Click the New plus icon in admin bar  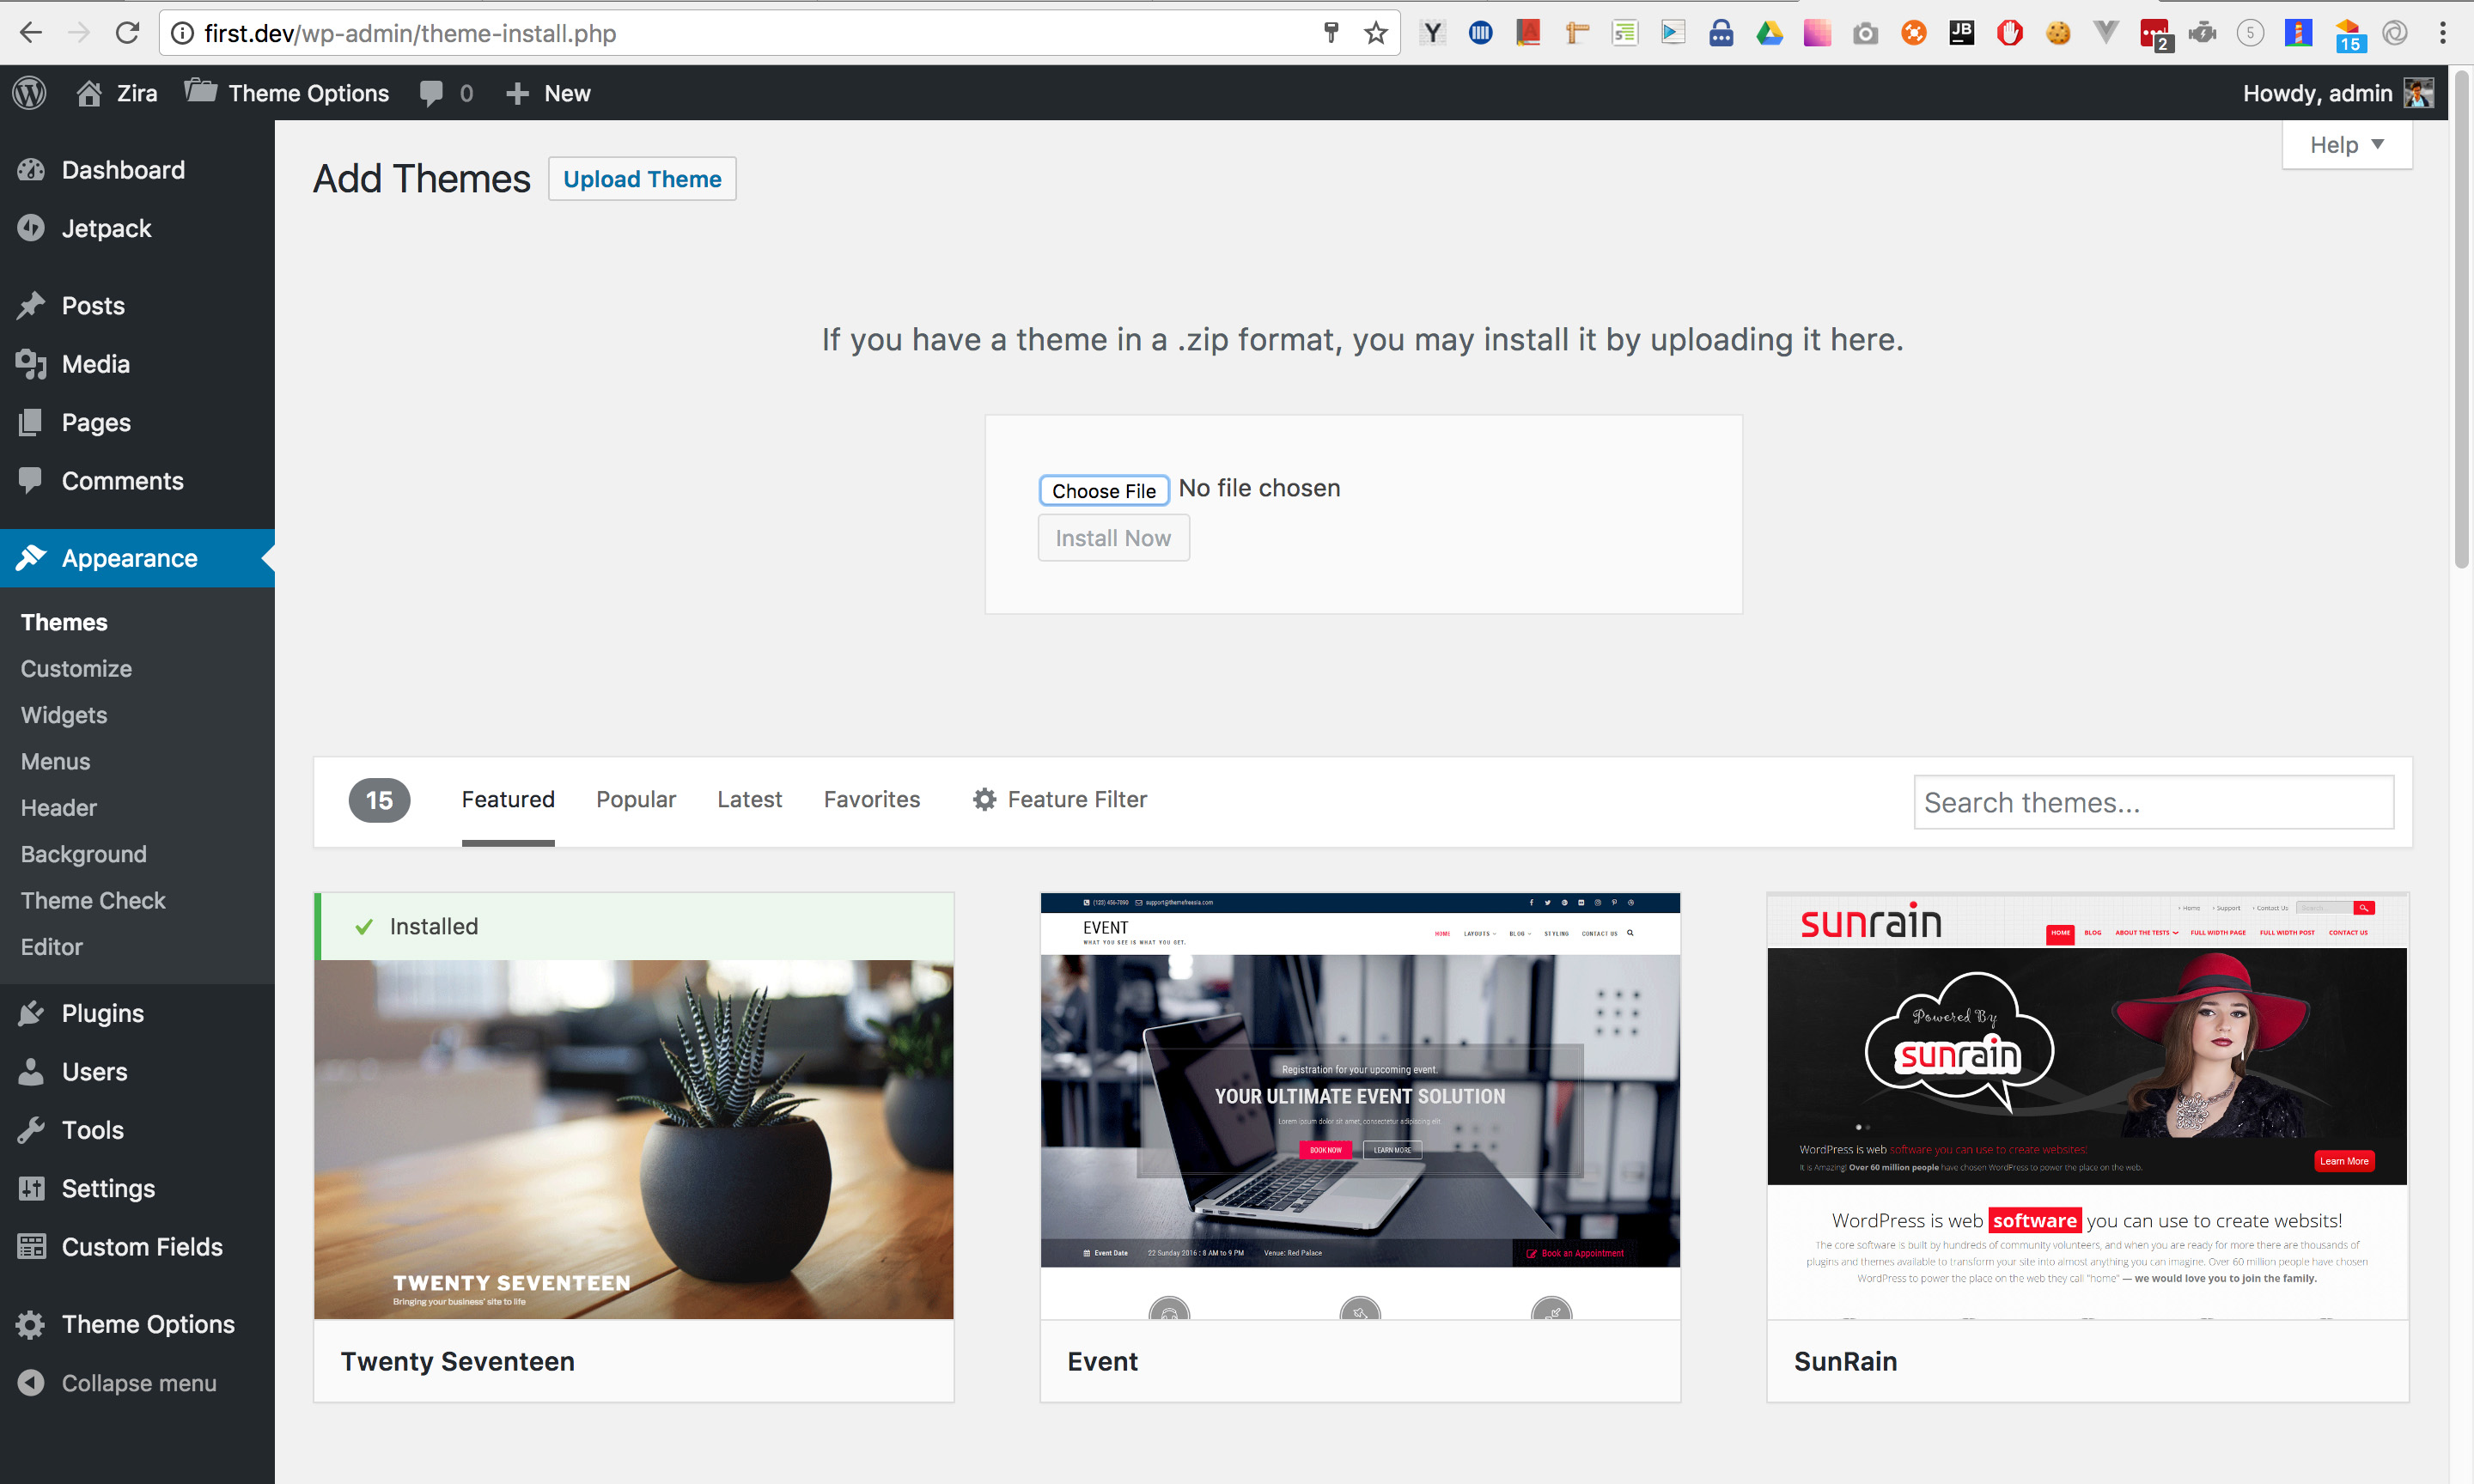(517, 93)
